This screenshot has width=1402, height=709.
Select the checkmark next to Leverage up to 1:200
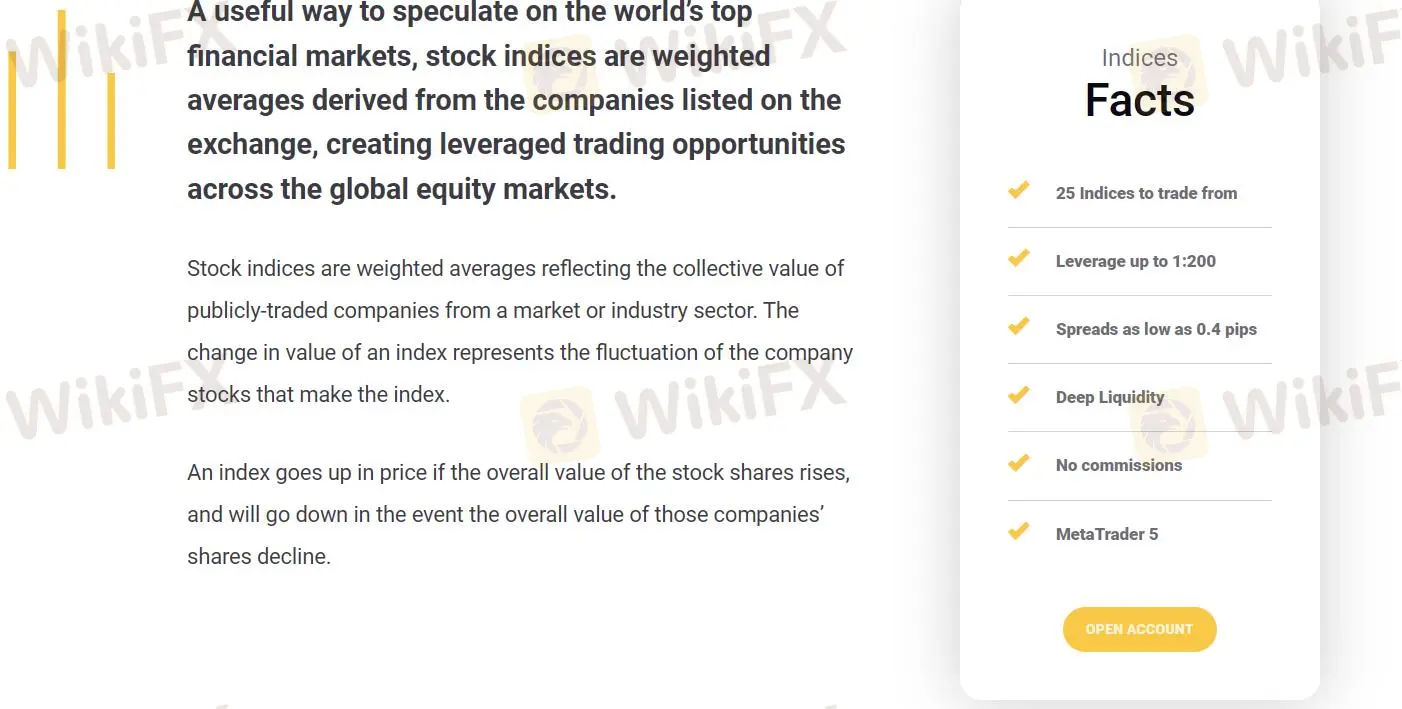coord(1019,258)
